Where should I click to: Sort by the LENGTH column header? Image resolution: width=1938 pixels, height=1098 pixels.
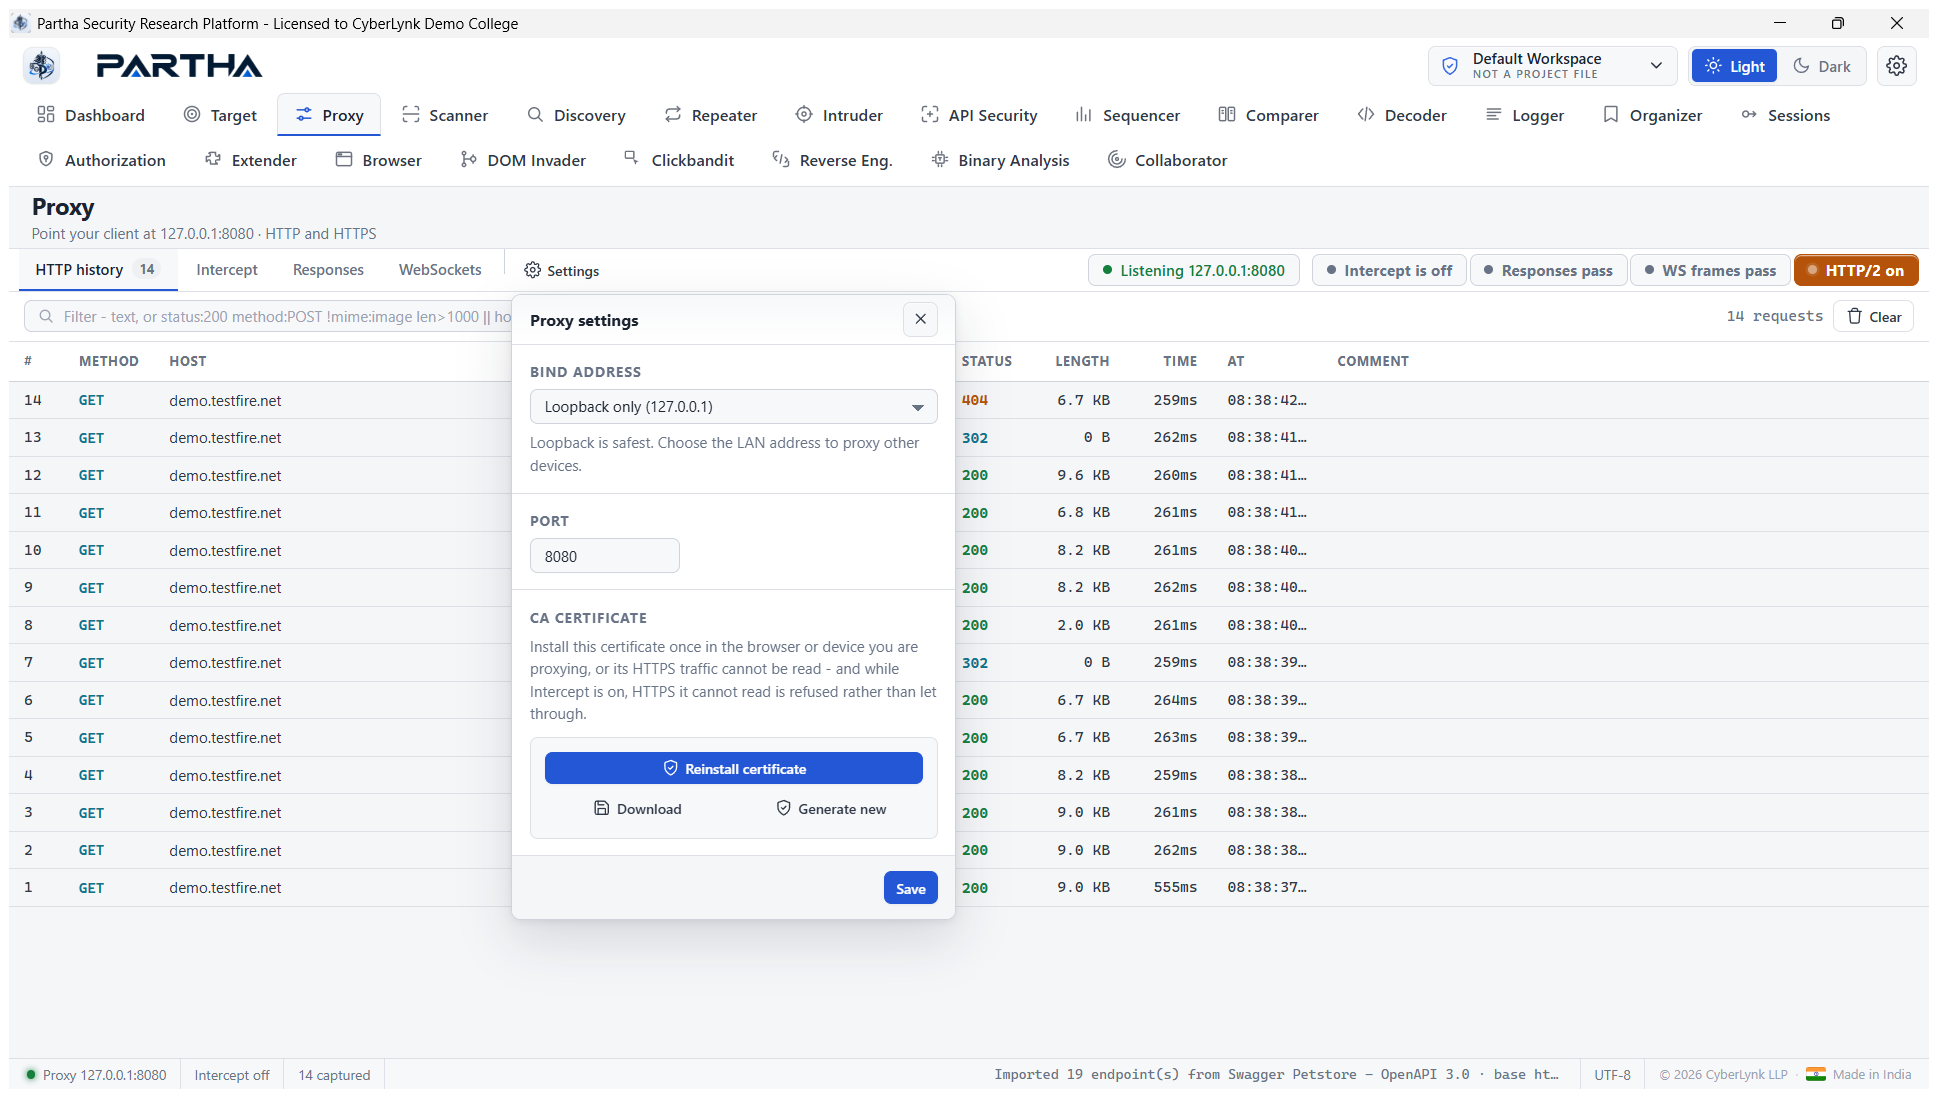1082,361
